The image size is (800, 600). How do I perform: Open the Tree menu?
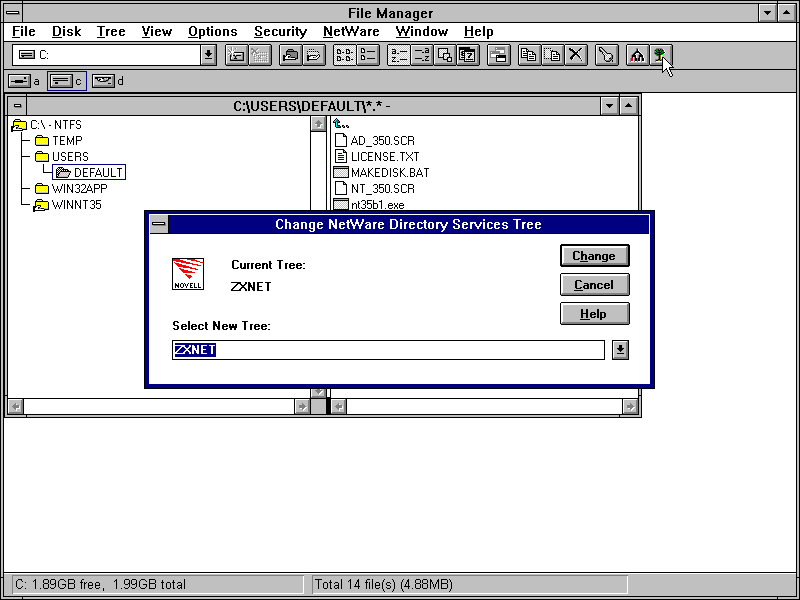pyautogui.click(x=111, y=32)
